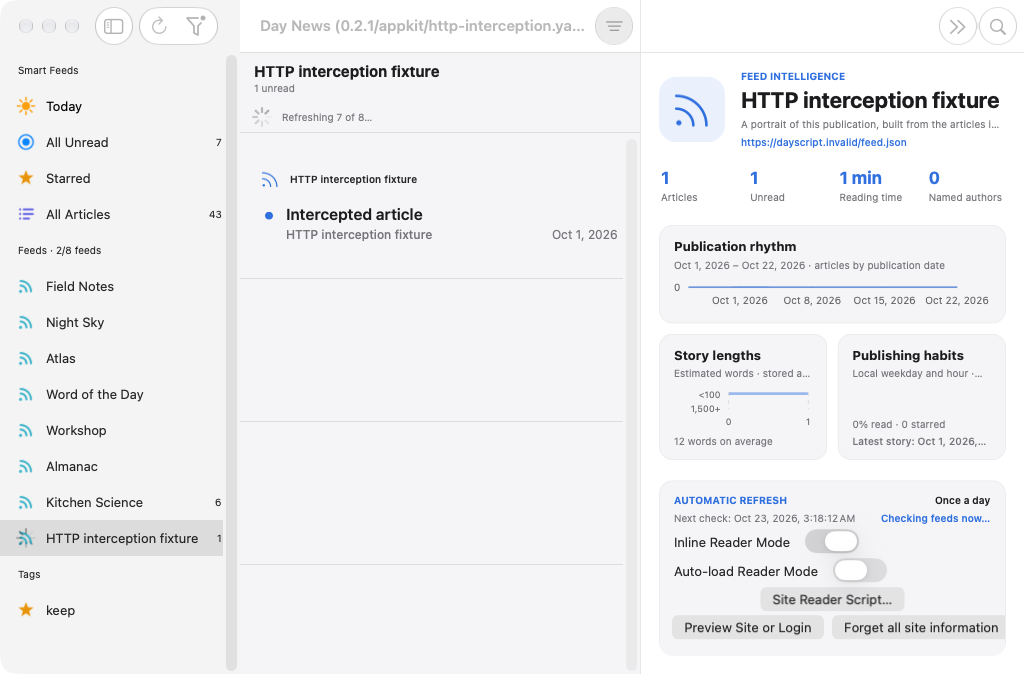Click the '0% read · 0 starred' text

pyautogui.click(x=899, y=425)
